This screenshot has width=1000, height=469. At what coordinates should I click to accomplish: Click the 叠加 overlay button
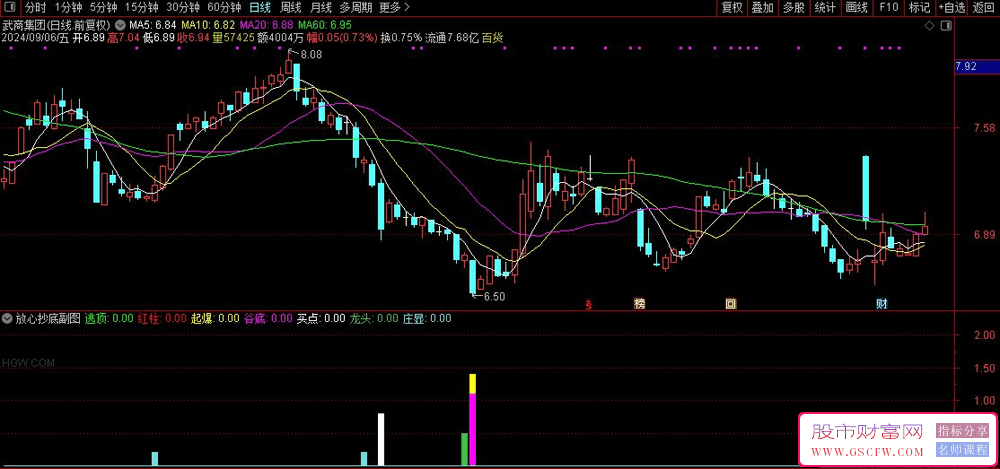763,8
